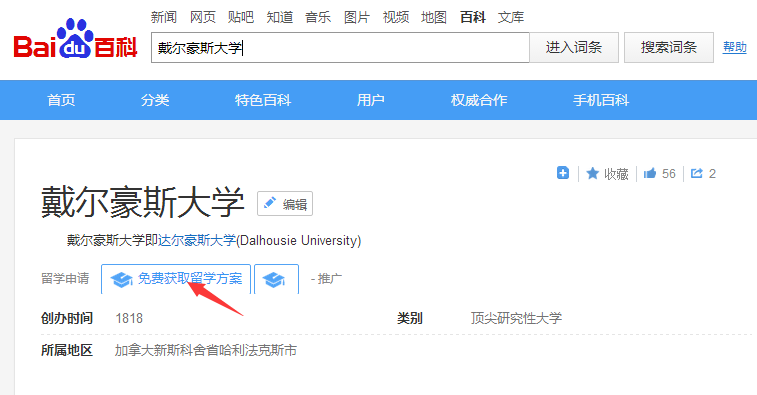This screenshot has width=757, height=395.
Task: Click the 编辑 edit pencil button
Action: click(285, 204)
